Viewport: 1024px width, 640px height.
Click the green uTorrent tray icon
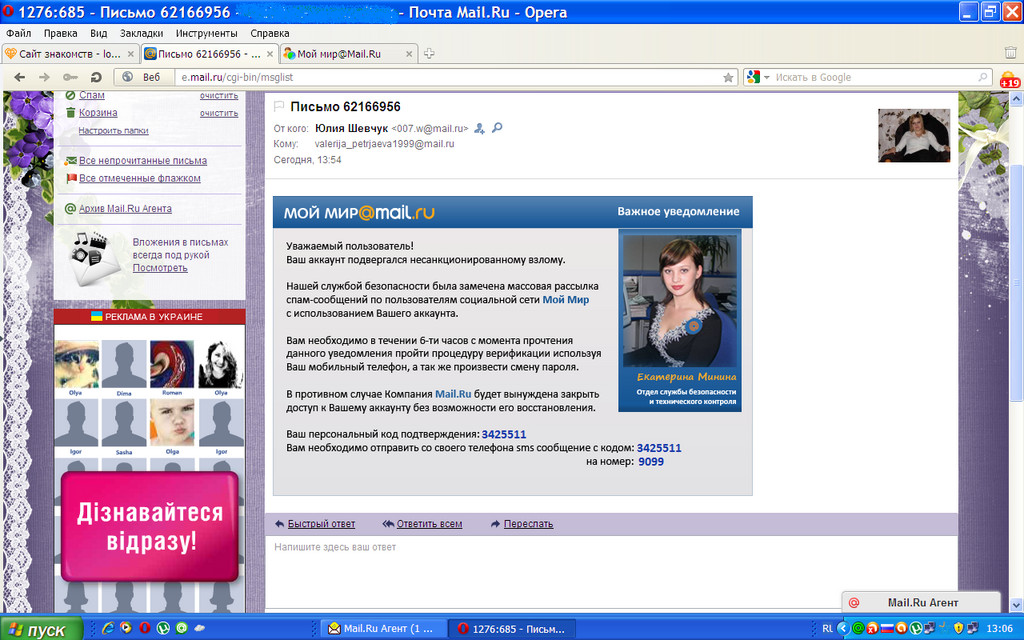click(x=916, y=628)
